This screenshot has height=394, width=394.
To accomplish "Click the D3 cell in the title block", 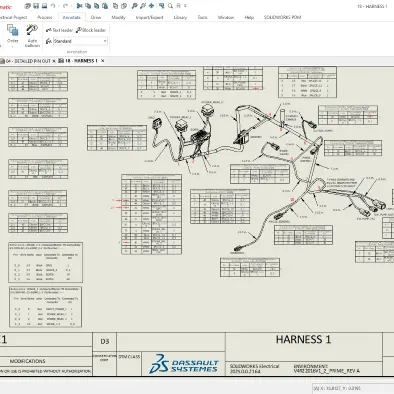I will point(105,341).
